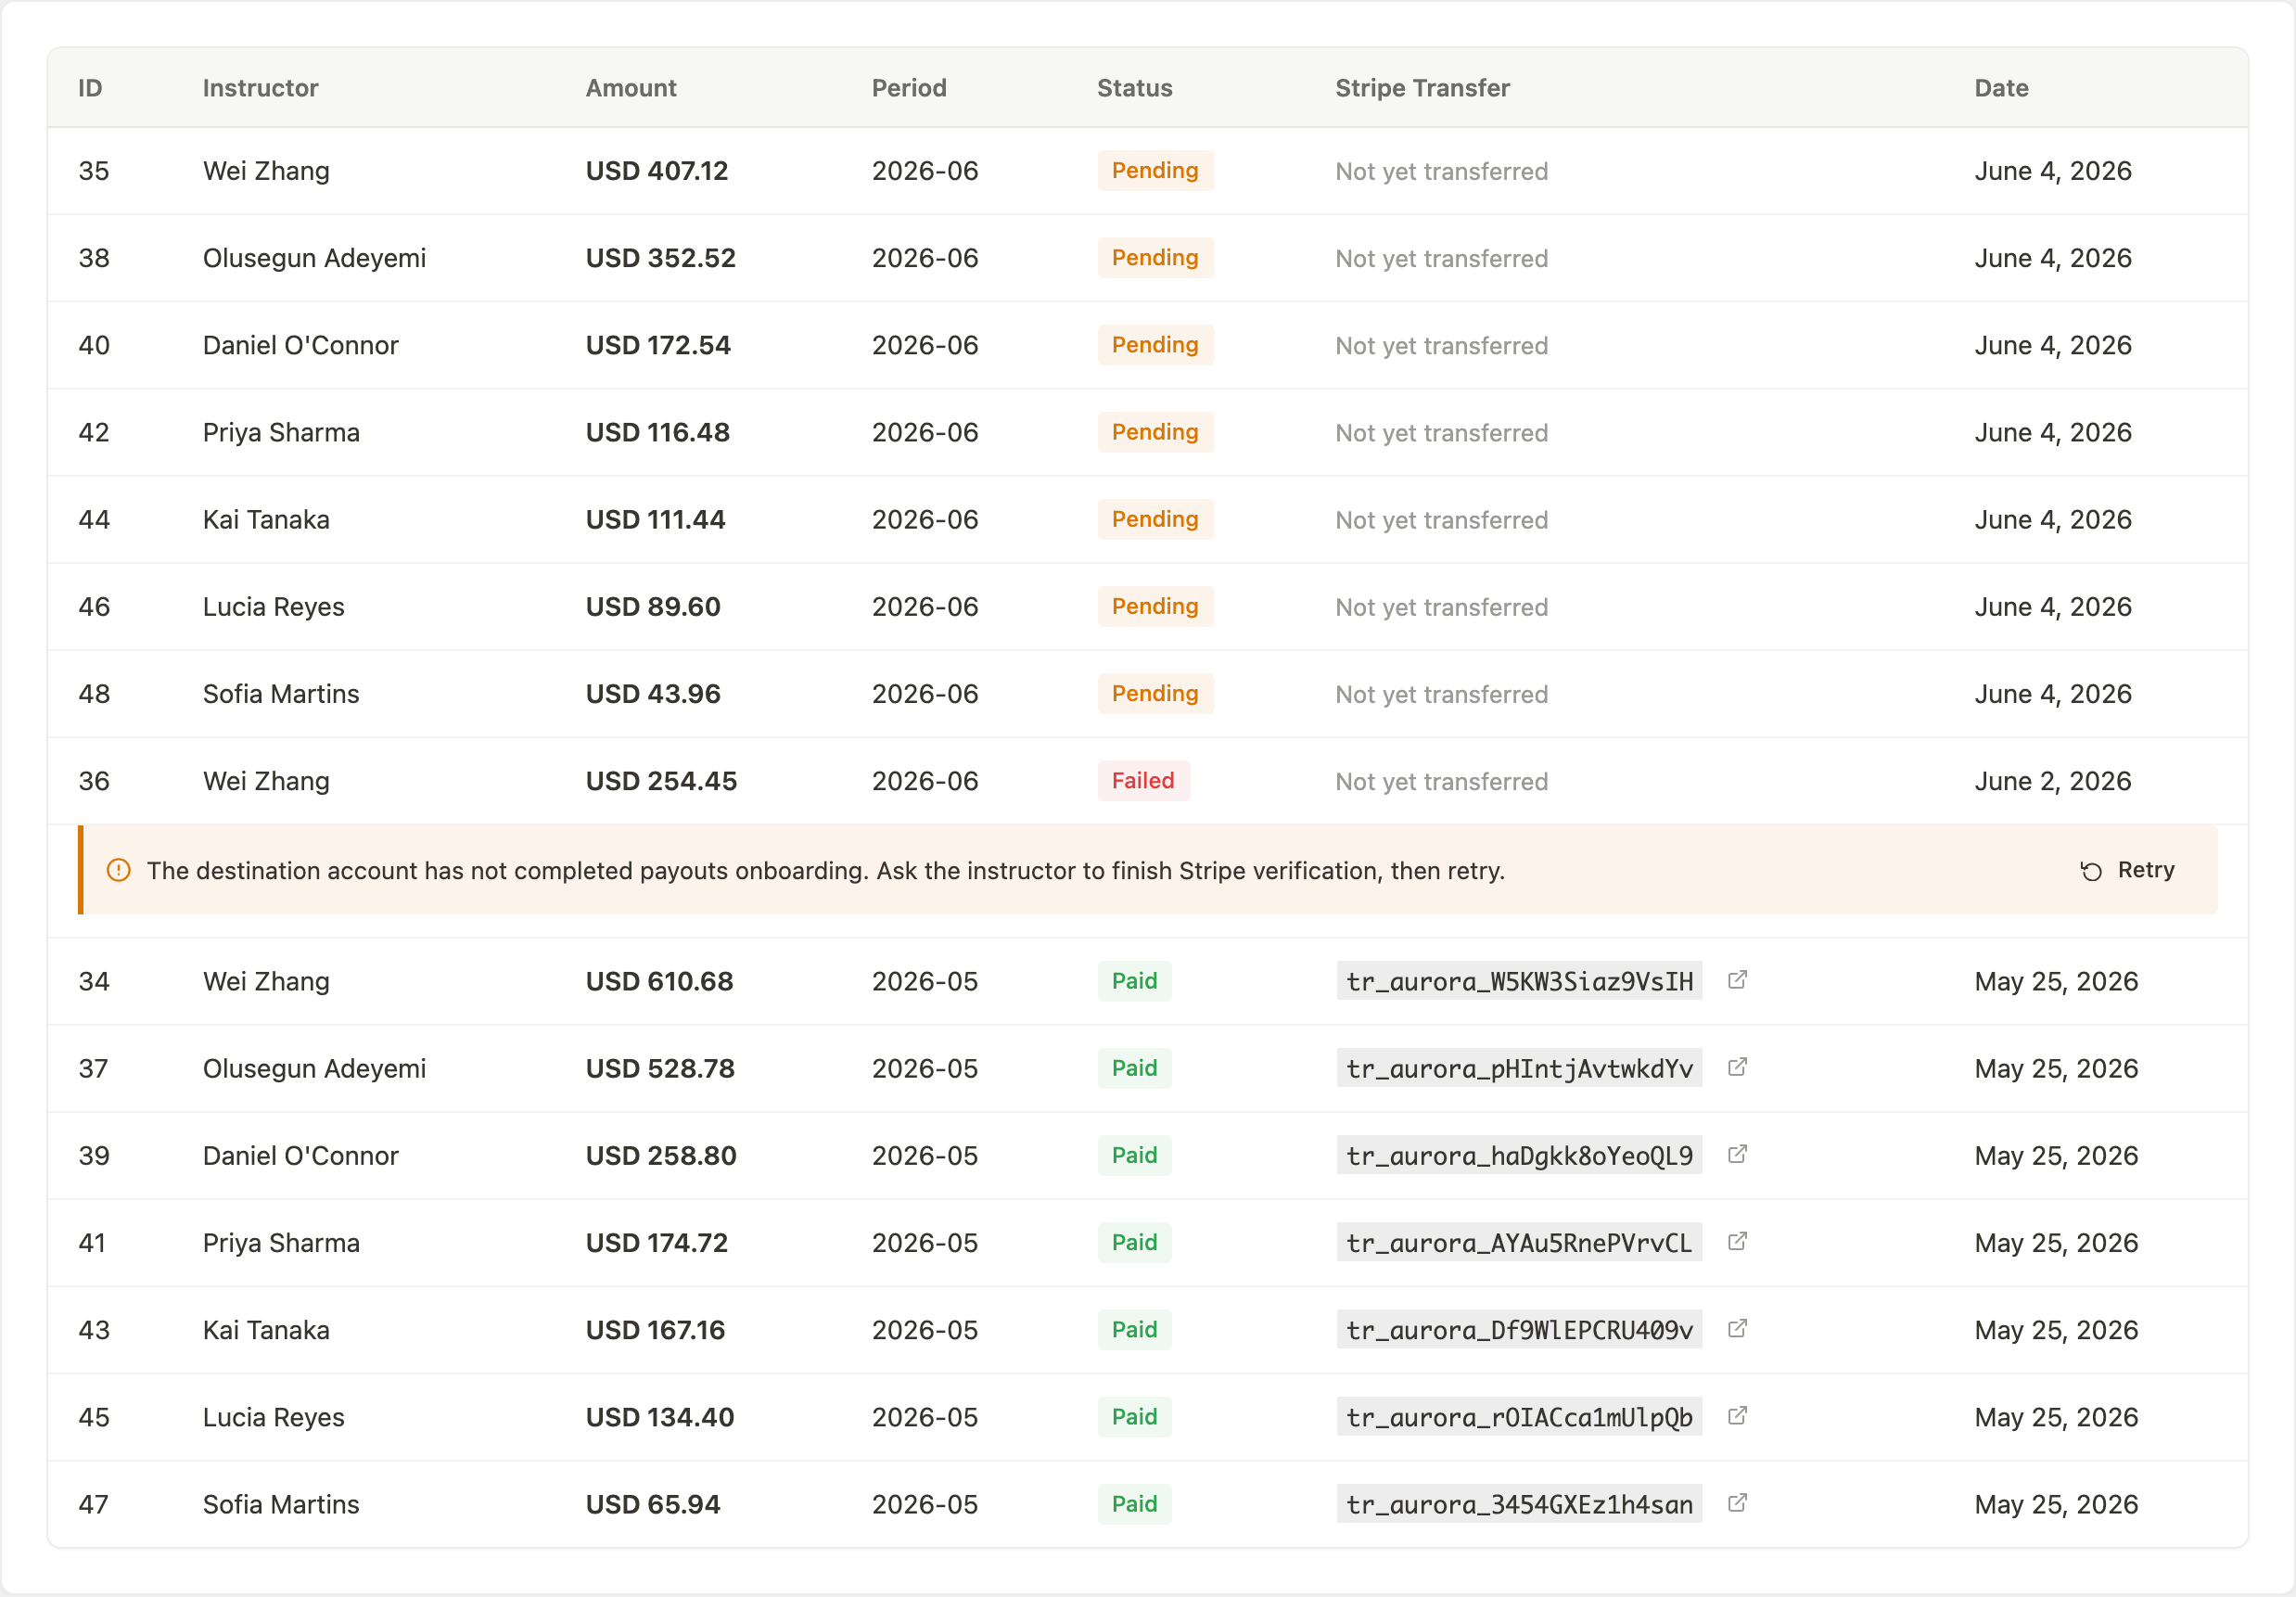The image size is (2296, 1597).
Task: Select transfer ID tr_aurora_Df9WlEPCRU409v
Action: [x=1519, y=1329]
